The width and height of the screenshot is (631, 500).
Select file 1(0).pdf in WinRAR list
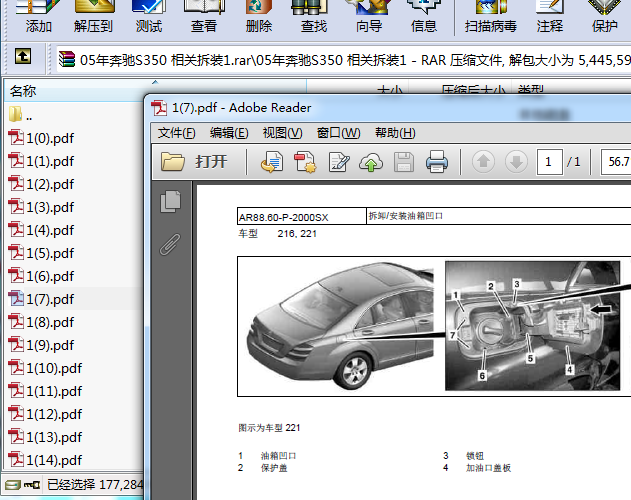[41, 138]
